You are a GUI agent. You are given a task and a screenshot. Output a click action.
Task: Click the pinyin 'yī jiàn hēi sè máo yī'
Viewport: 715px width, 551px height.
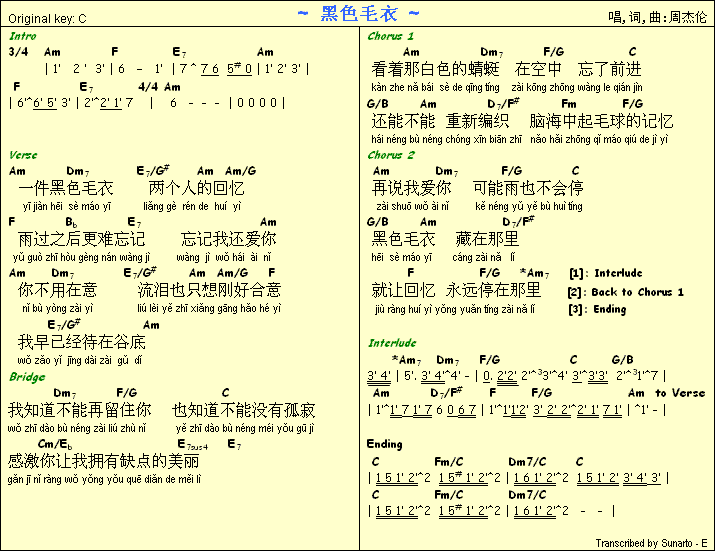[67, 207]
